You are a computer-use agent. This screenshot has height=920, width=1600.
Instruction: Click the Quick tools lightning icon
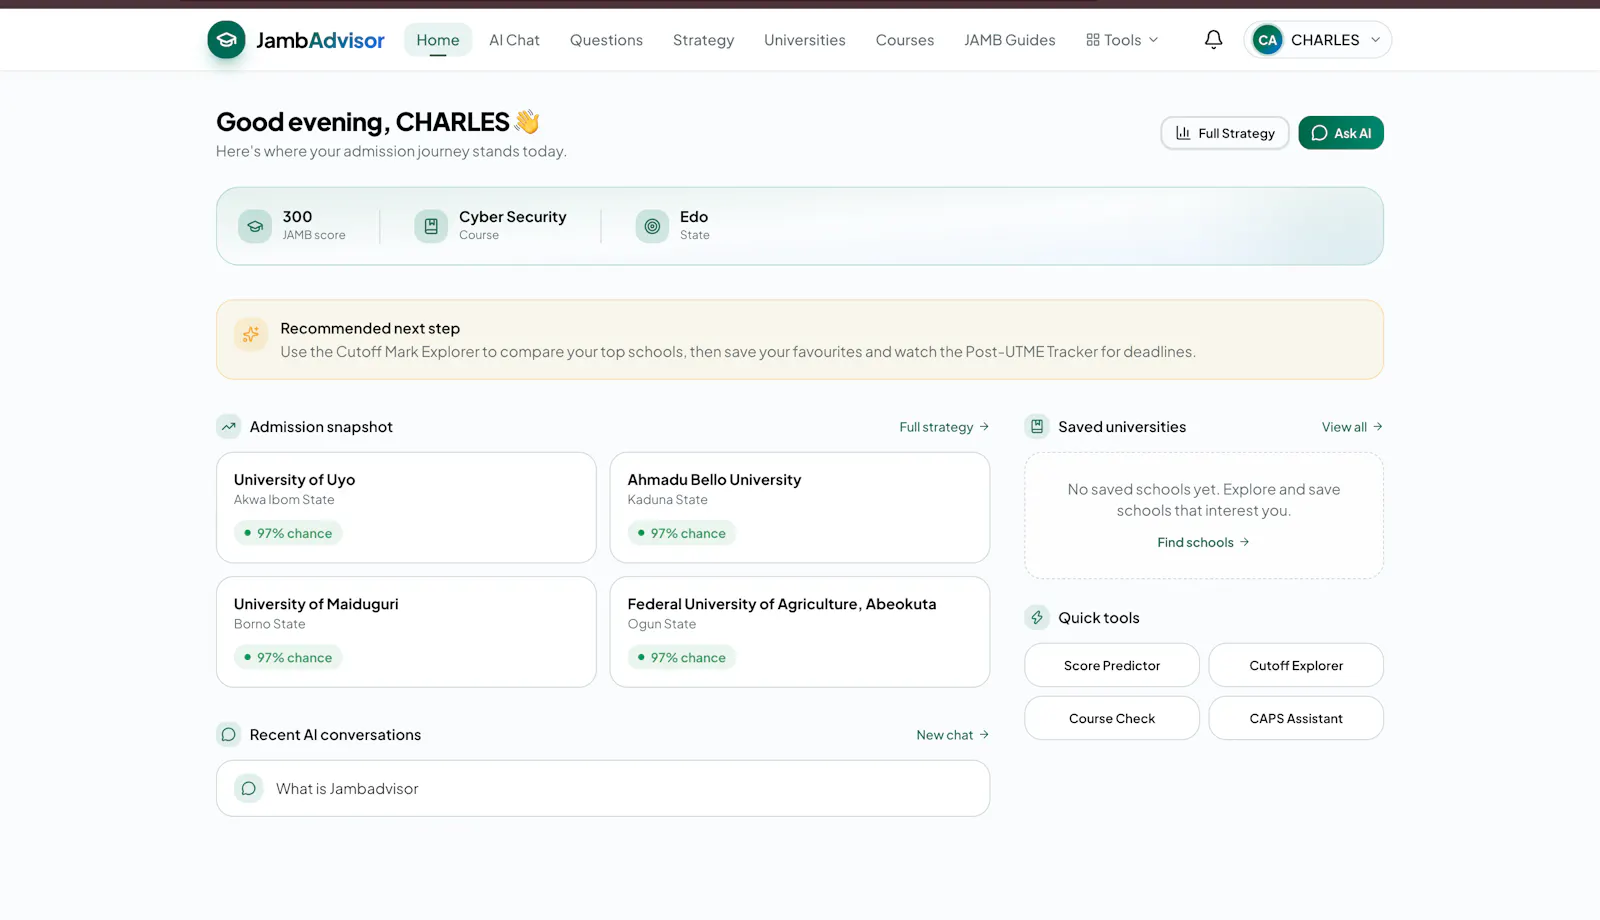click(x=1037, y=618)
